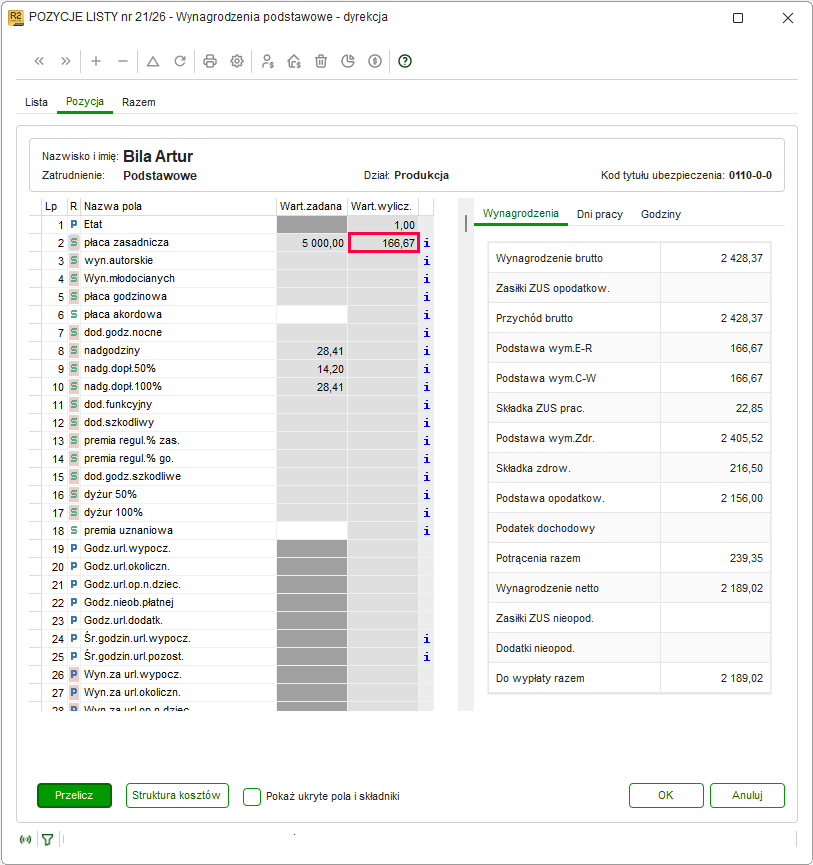Click the filter funnel icon in status bar
Image resolution: width=813 pixels, height=865 pixels.
point(47,840)
